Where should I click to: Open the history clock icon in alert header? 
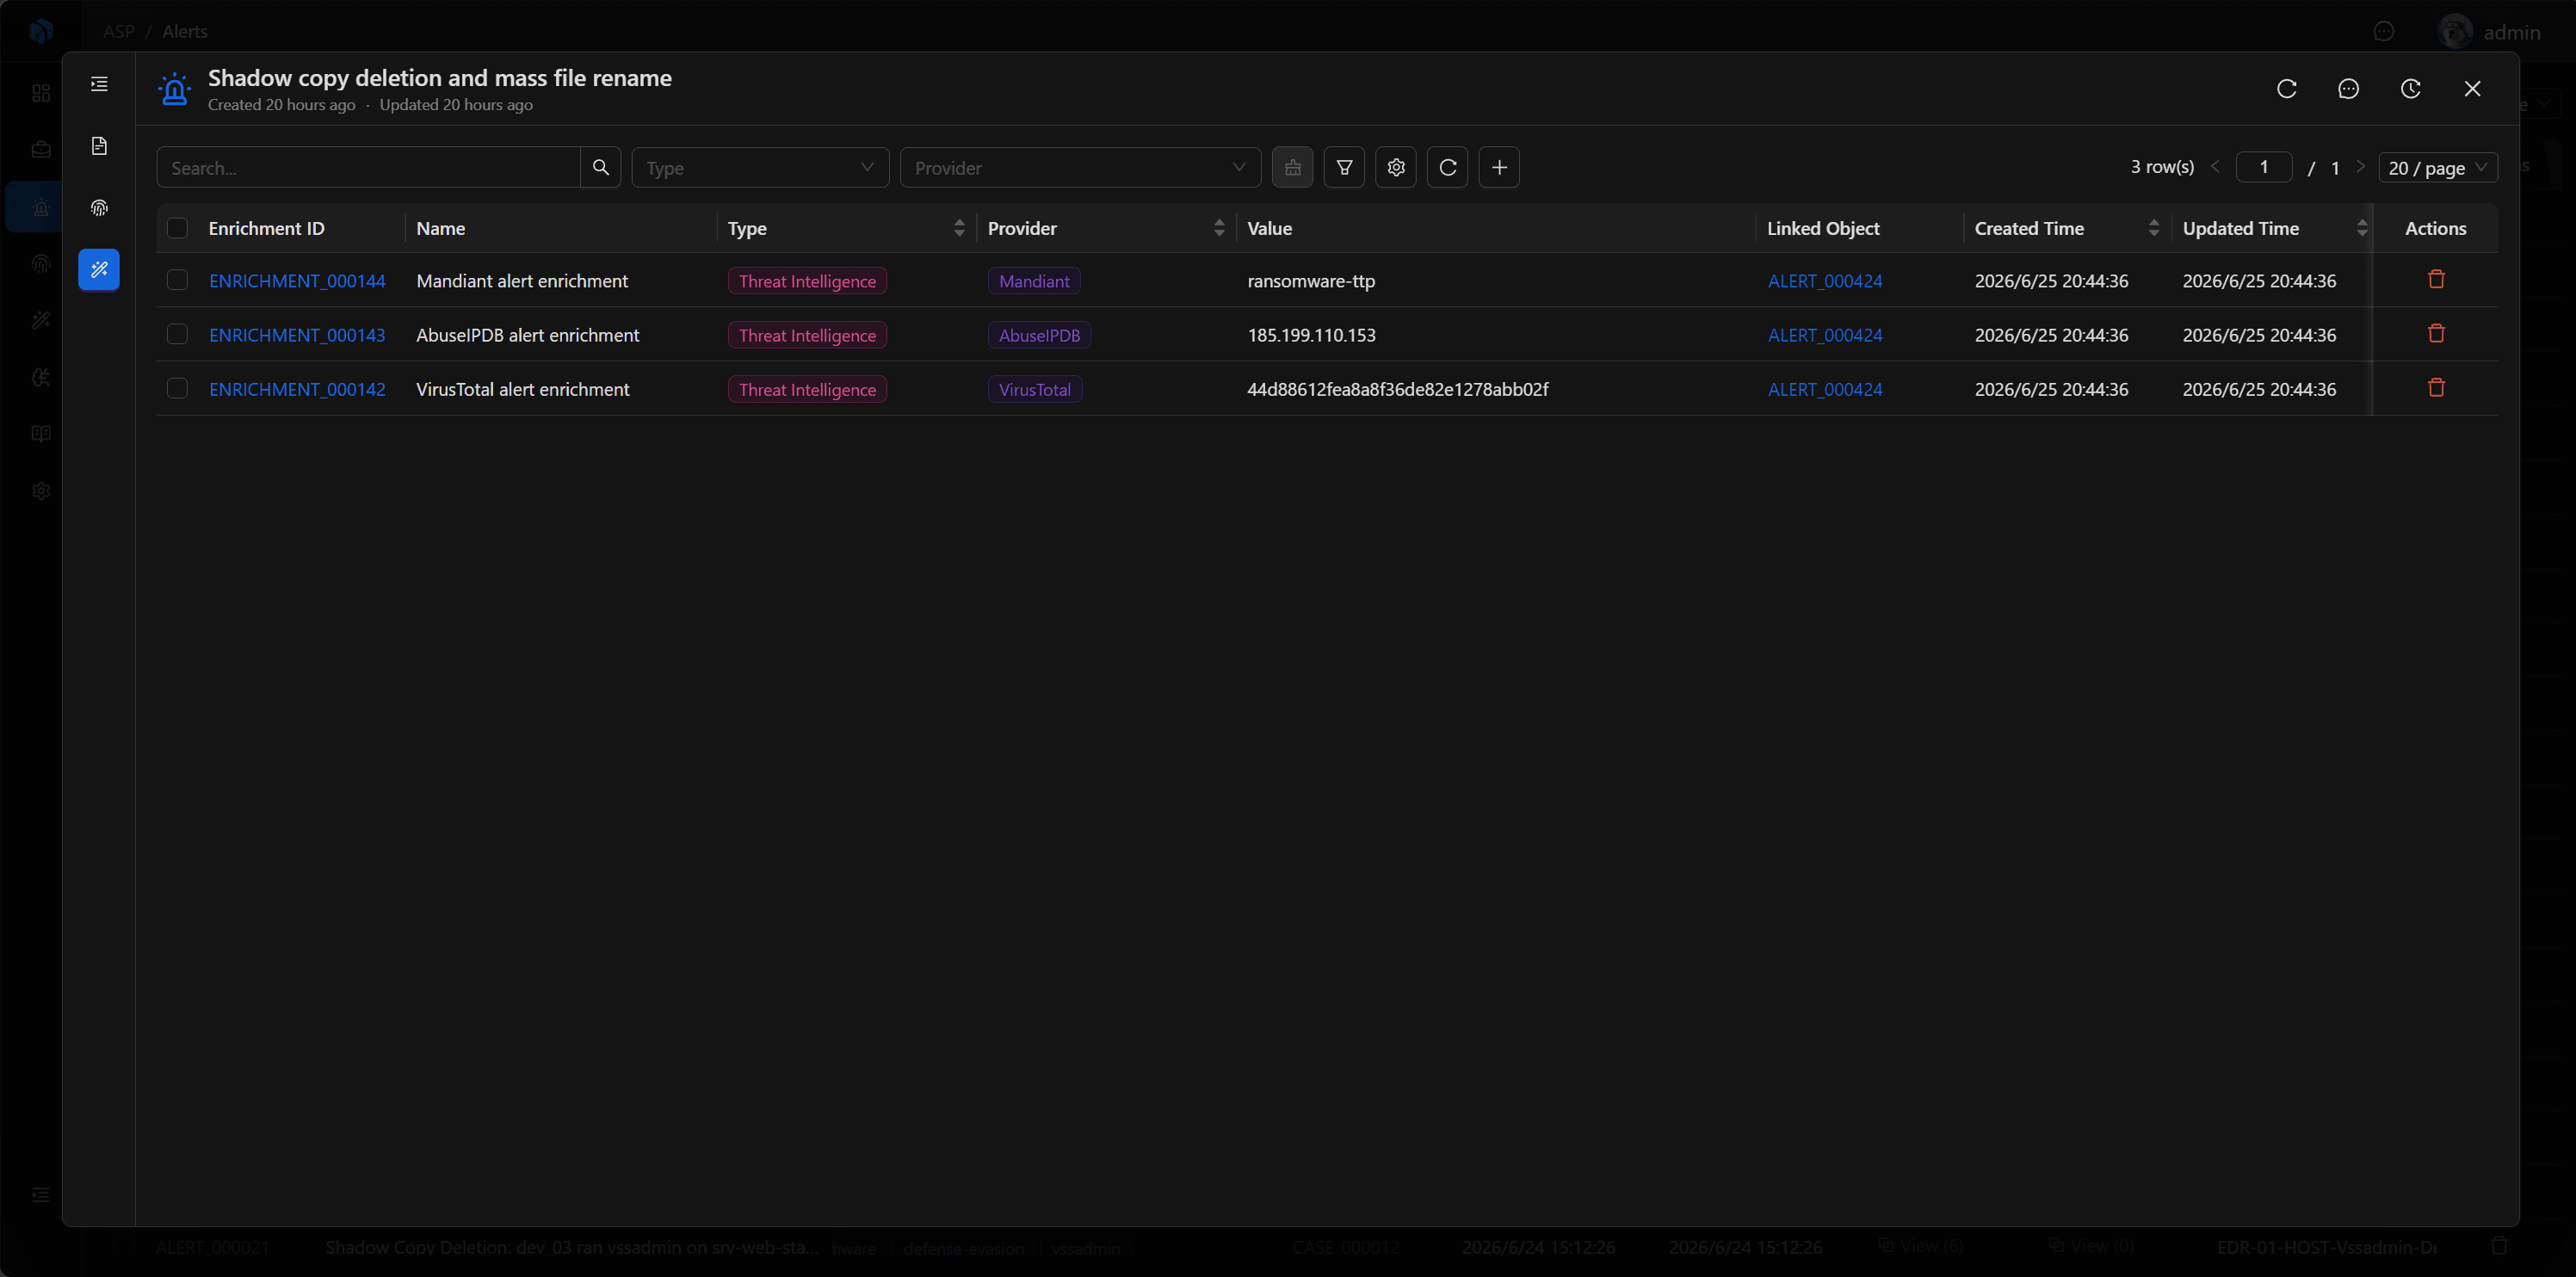[x=2411, y=89]
